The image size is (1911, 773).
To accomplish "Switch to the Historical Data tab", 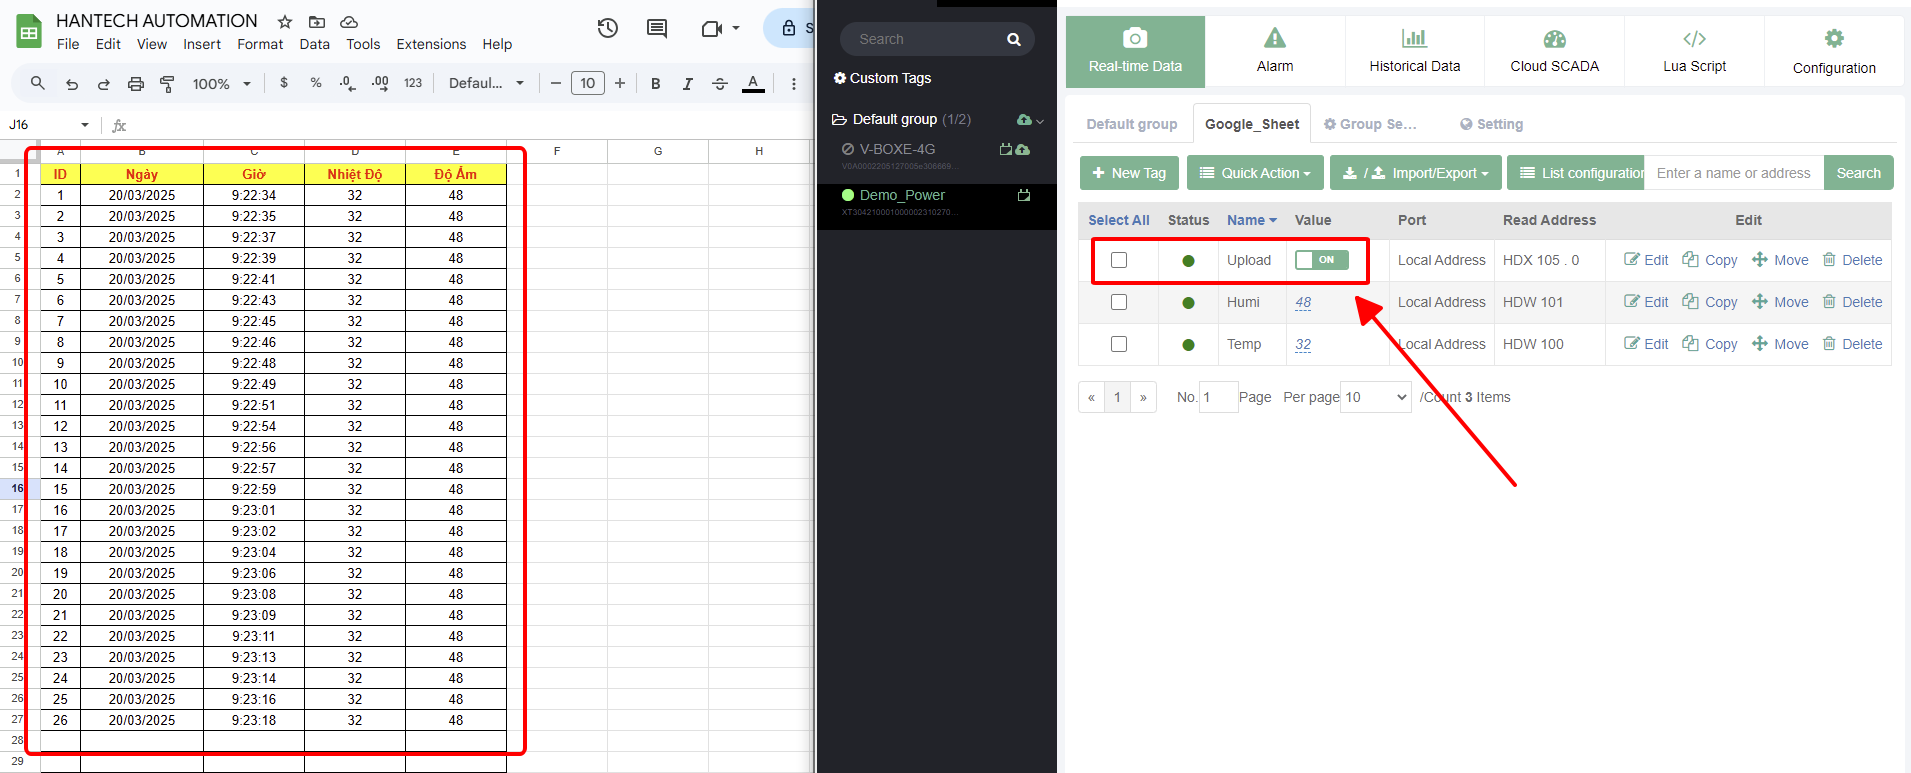I will pos(1414,51).
